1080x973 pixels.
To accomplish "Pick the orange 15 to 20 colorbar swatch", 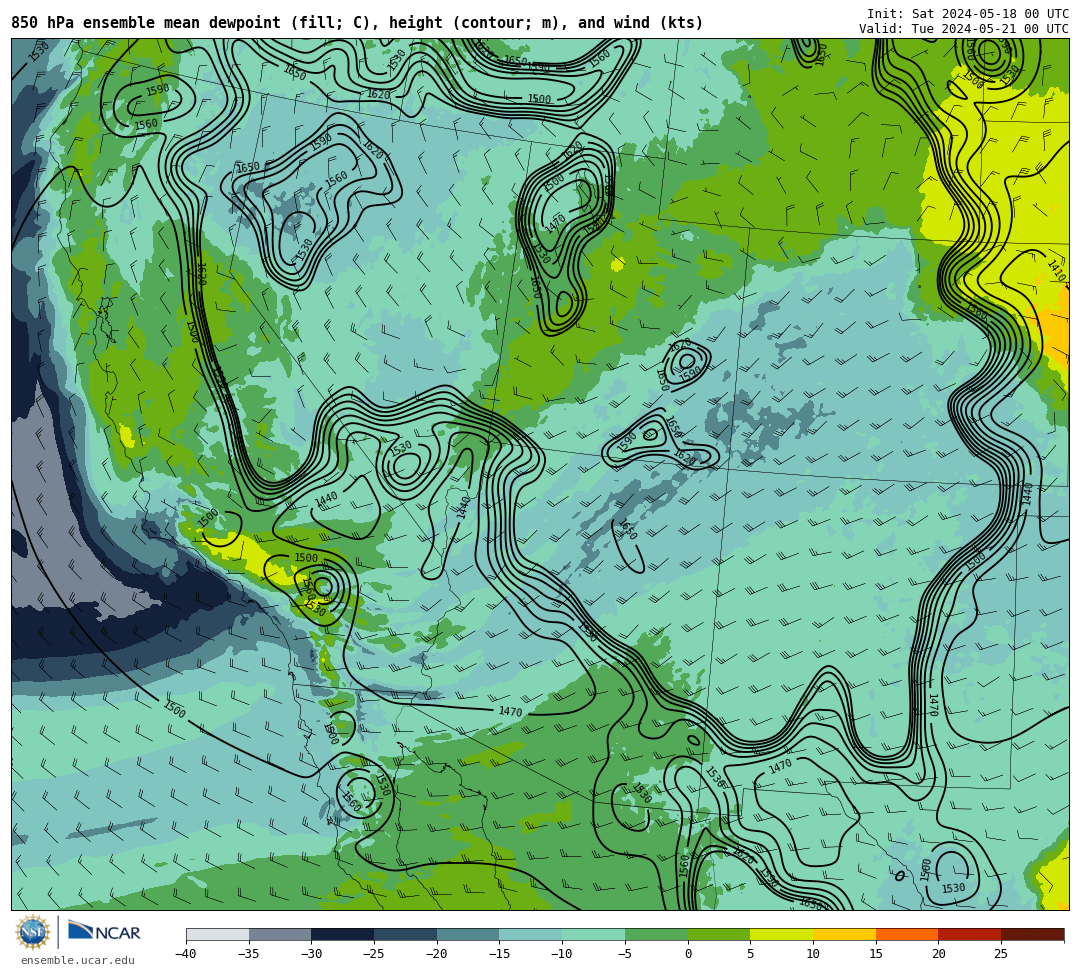I will point(907,934).
